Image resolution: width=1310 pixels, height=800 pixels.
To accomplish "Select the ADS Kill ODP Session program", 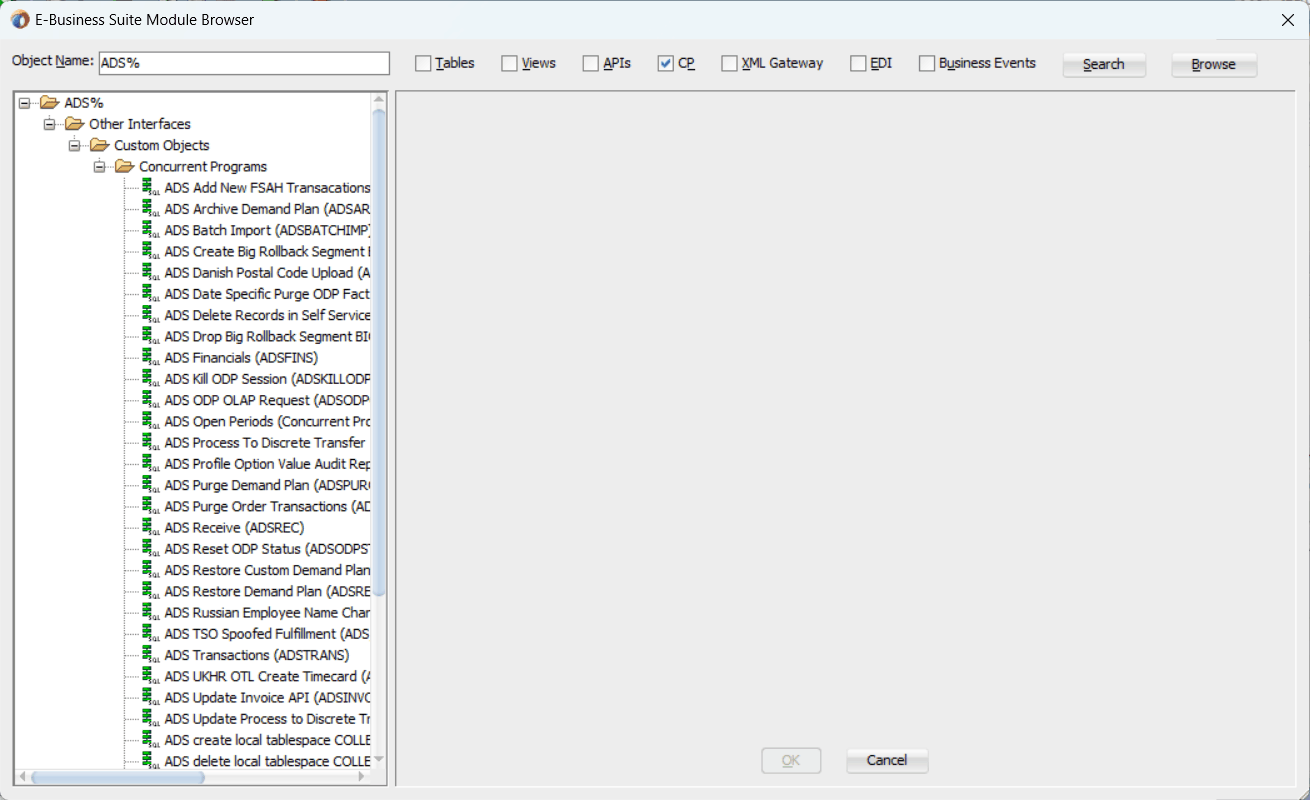I will pyautogui.click(x=267, y=379).
